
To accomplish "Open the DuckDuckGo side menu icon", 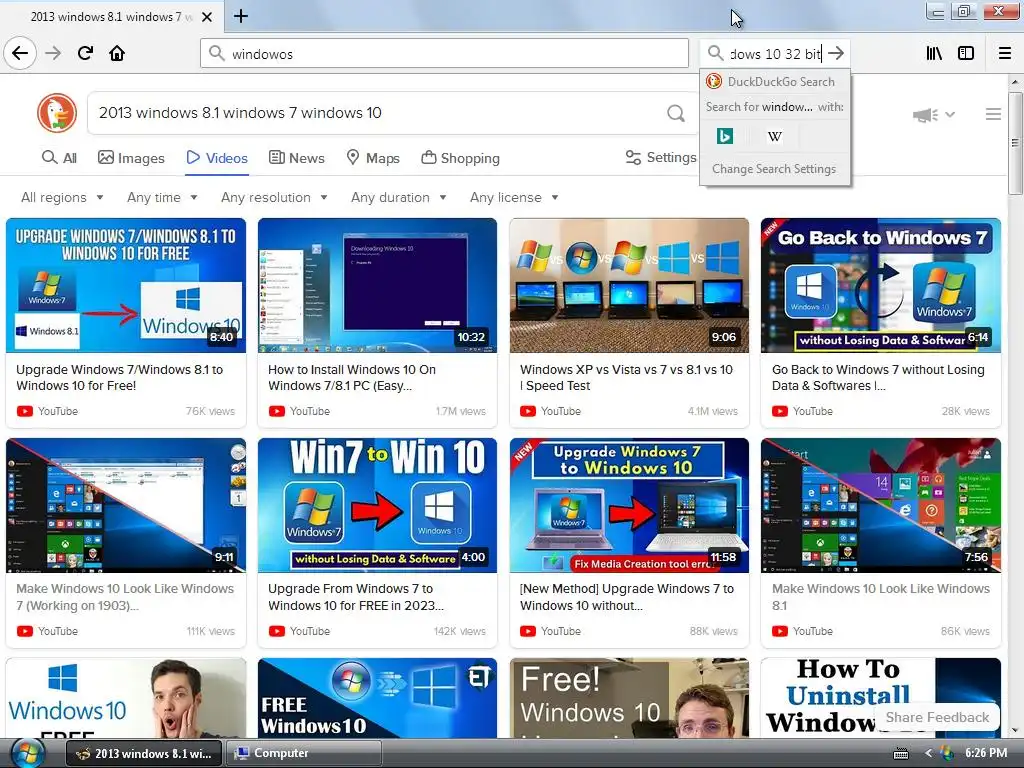I will (993, 114).
